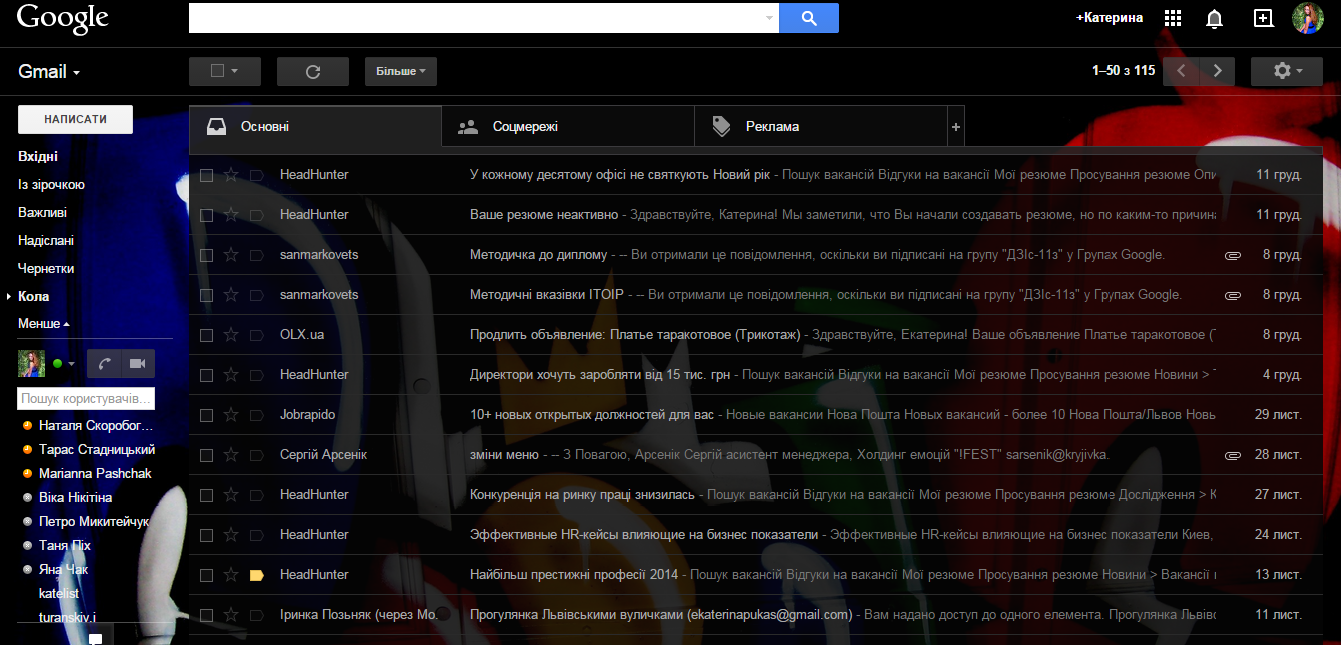Go to the next page of messages
1341x645 pixels.
[x=1217, y=71]
